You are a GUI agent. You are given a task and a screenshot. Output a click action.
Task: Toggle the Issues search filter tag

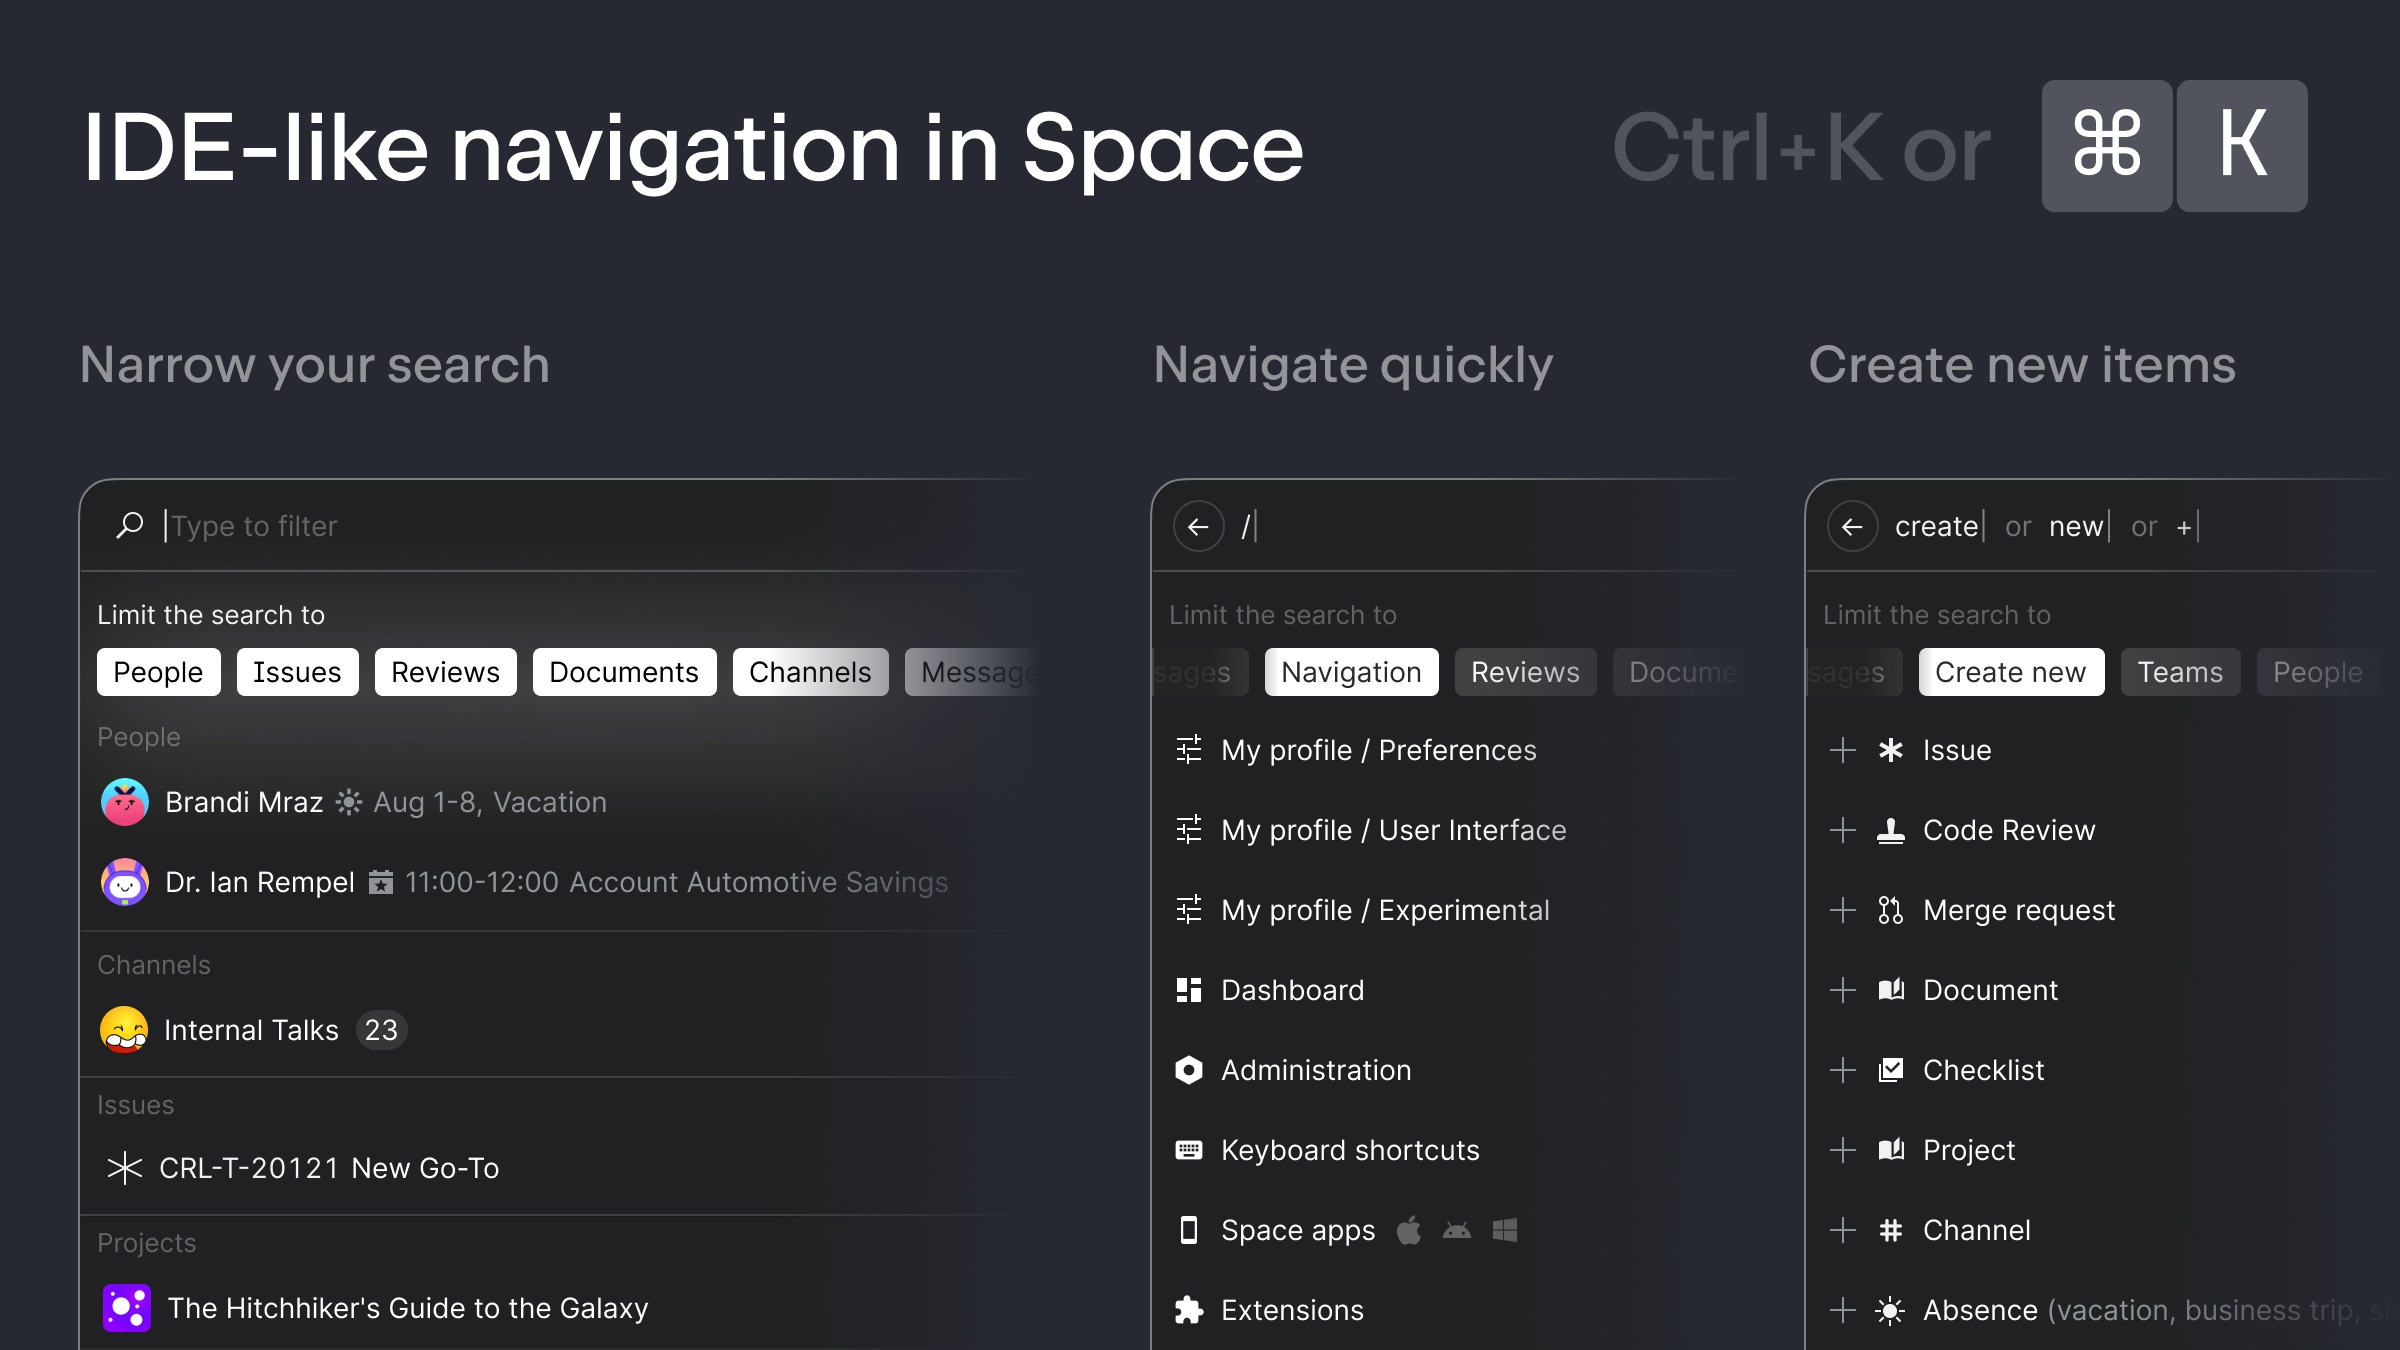297,671
